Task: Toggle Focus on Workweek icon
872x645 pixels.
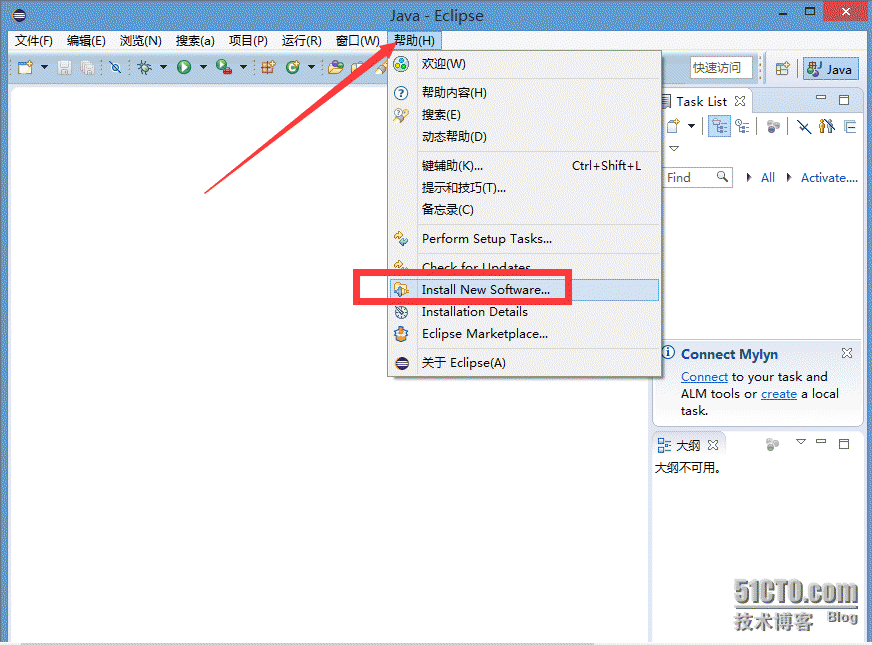Action: click(827, 126)
